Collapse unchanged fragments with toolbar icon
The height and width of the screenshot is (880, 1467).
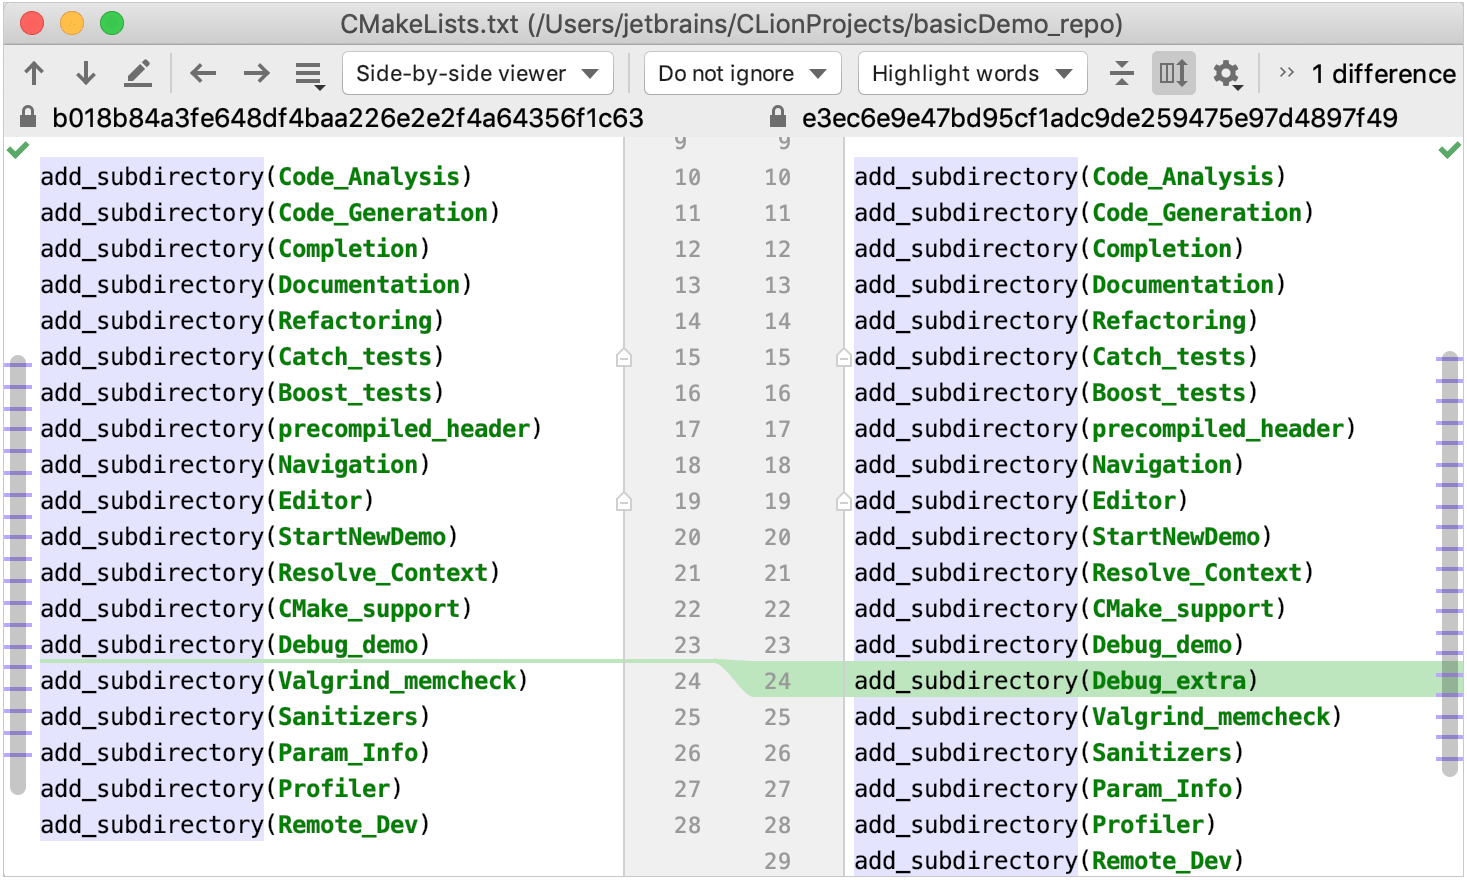click(x=1121, y=72)
